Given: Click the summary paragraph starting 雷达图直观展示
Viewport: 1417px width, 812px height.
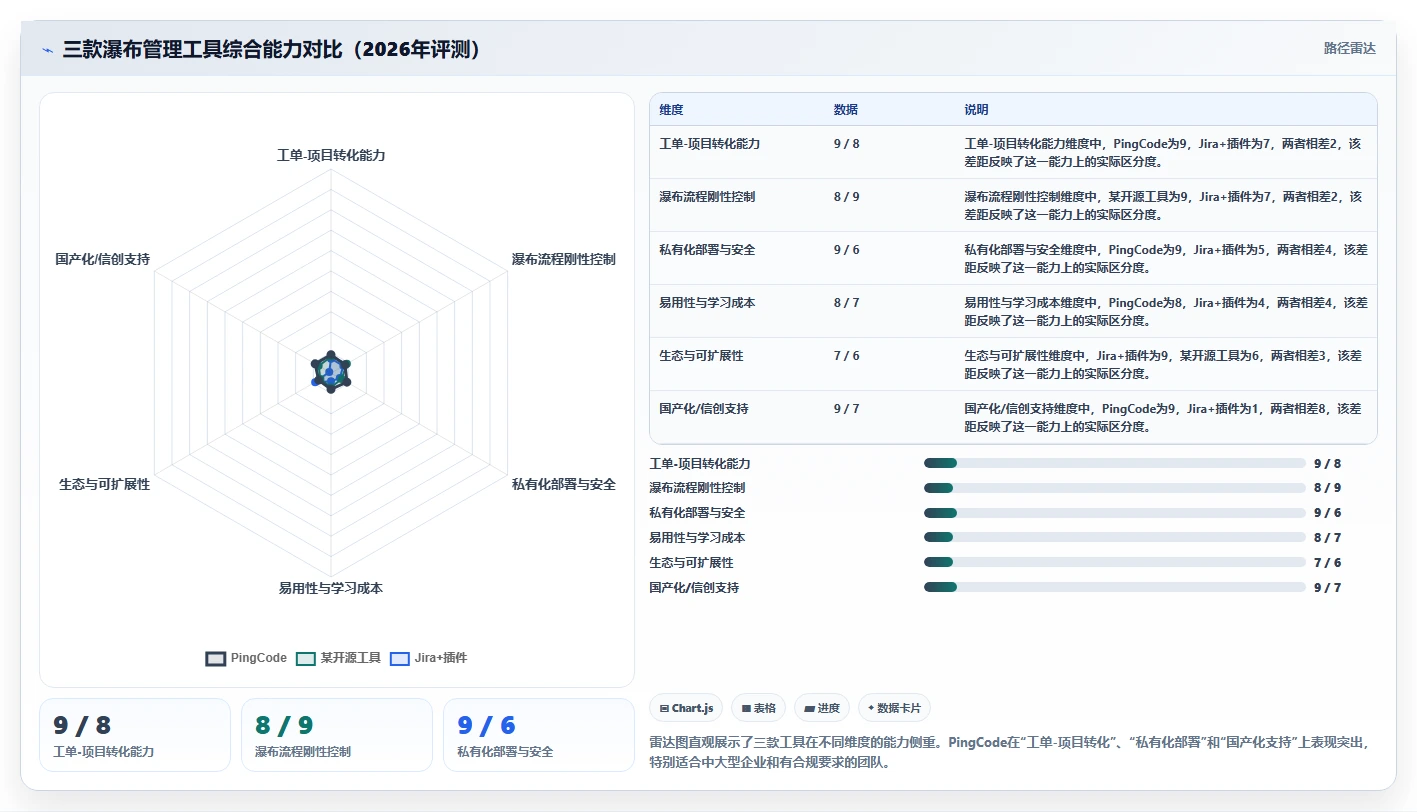Looking at the screenshot, I should (1008, 752).
